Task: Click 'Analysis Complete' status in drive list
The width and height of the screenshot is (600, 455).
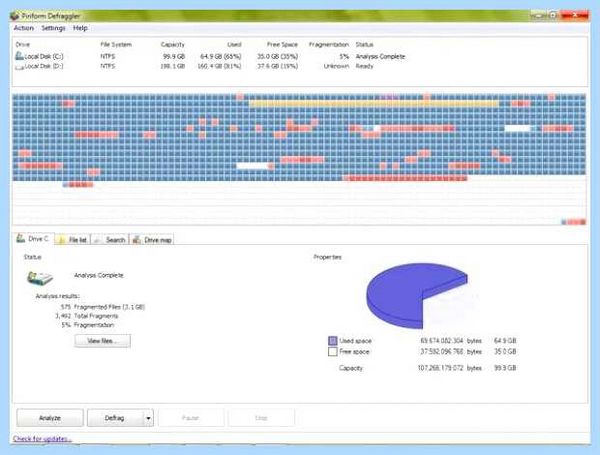Action: tap(380, 56)
